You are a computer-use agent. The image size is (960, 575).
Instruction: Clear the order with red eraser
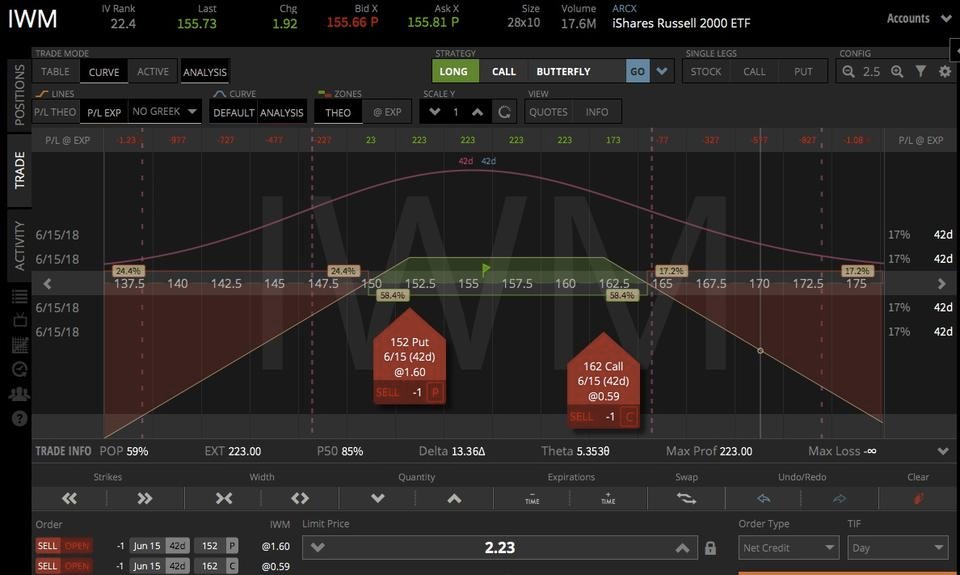tap(918, 498)
